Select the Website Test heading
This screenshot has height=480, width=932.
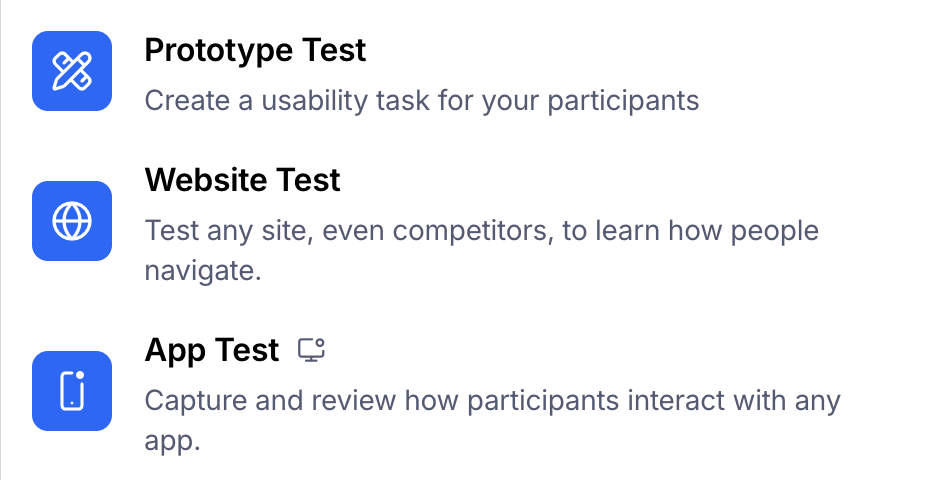(243, 179)
